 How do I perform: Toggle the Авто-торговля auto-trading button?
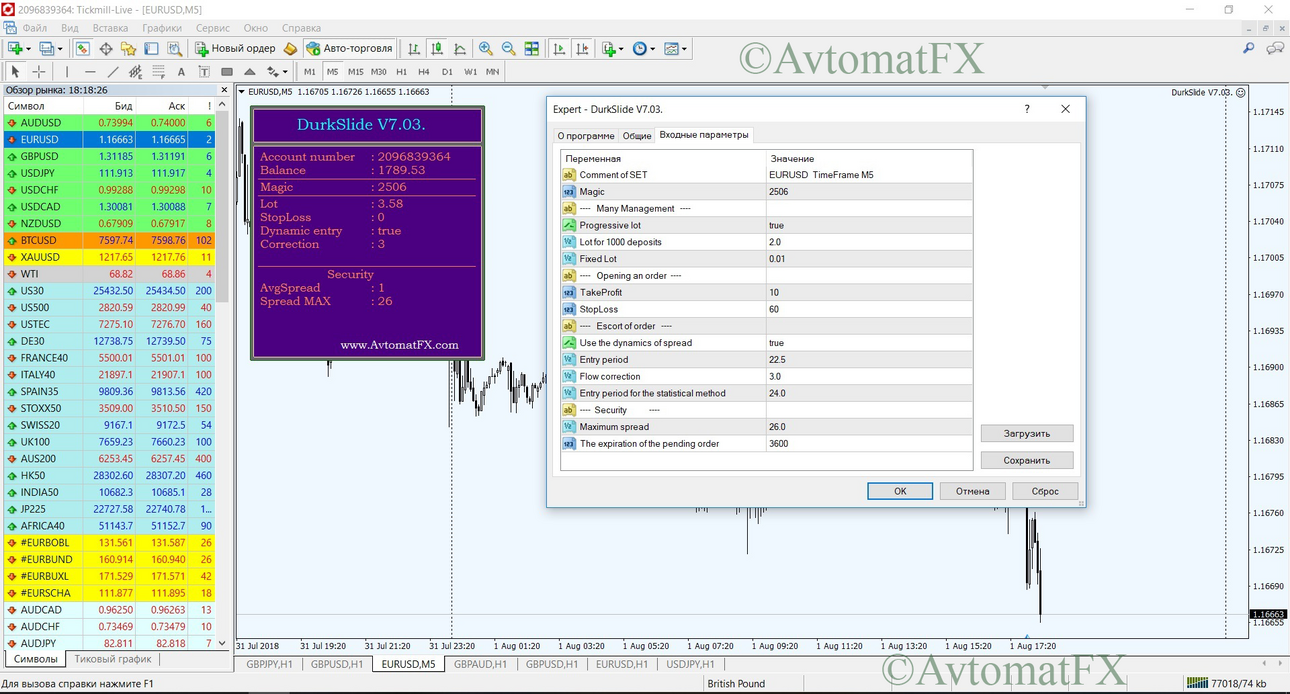click(x=350, y=48)
